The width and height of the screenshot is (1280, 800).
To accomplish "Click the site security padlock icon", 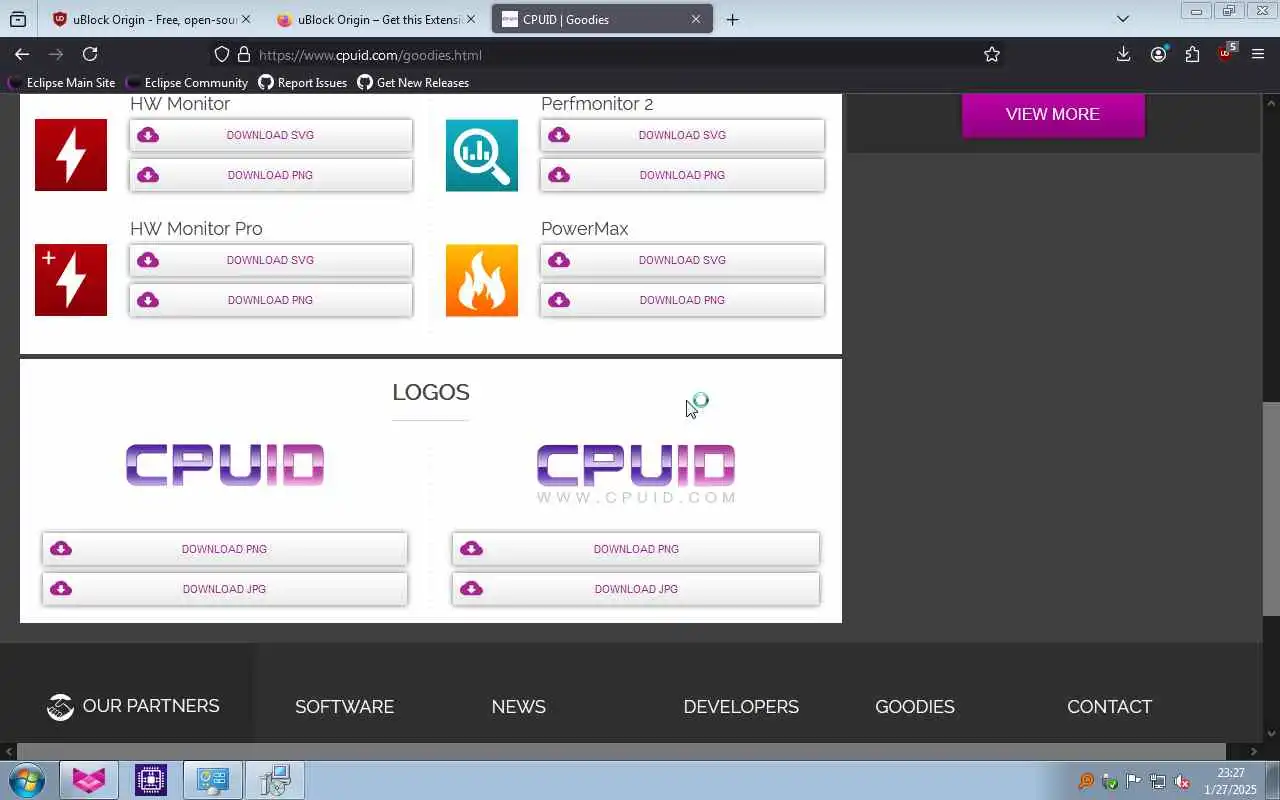I will (x=243, y=54).
